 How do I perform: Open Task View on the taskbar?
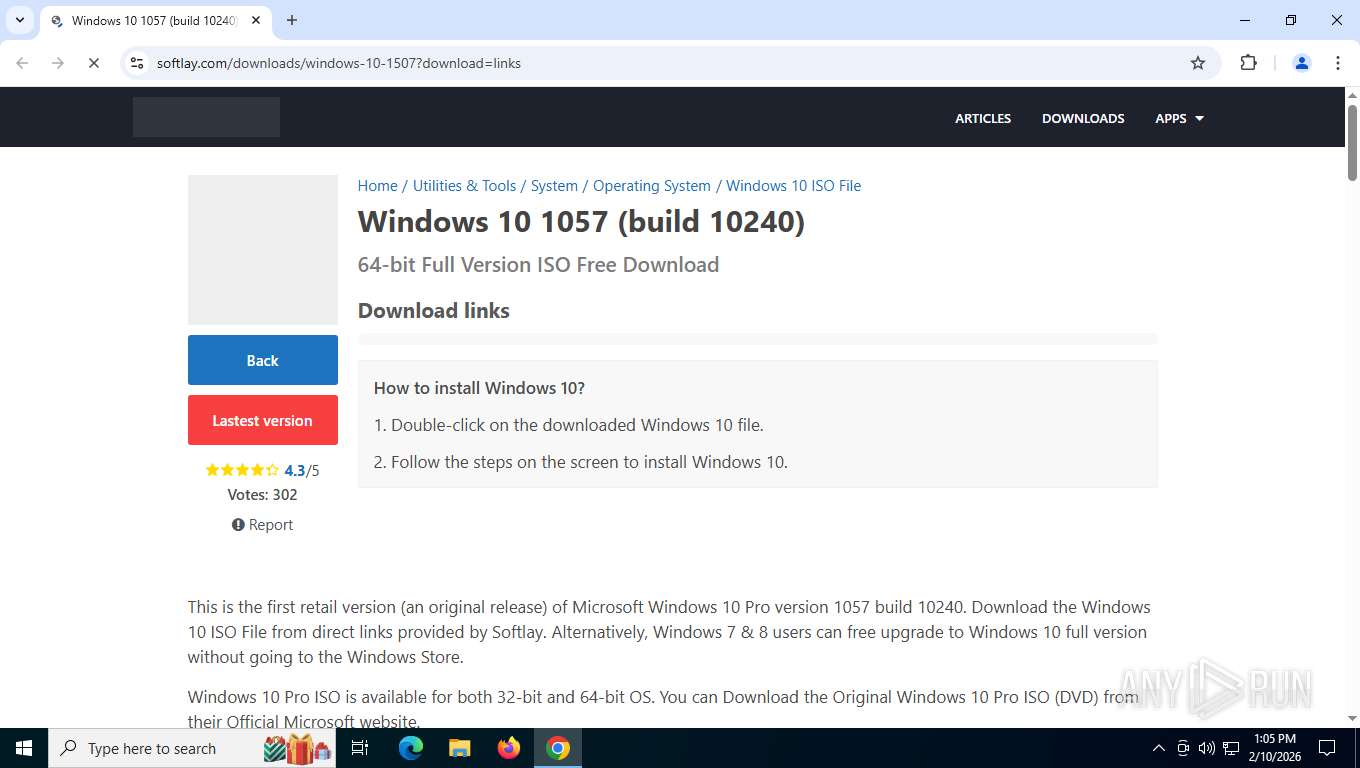click(x=360, y=748)
